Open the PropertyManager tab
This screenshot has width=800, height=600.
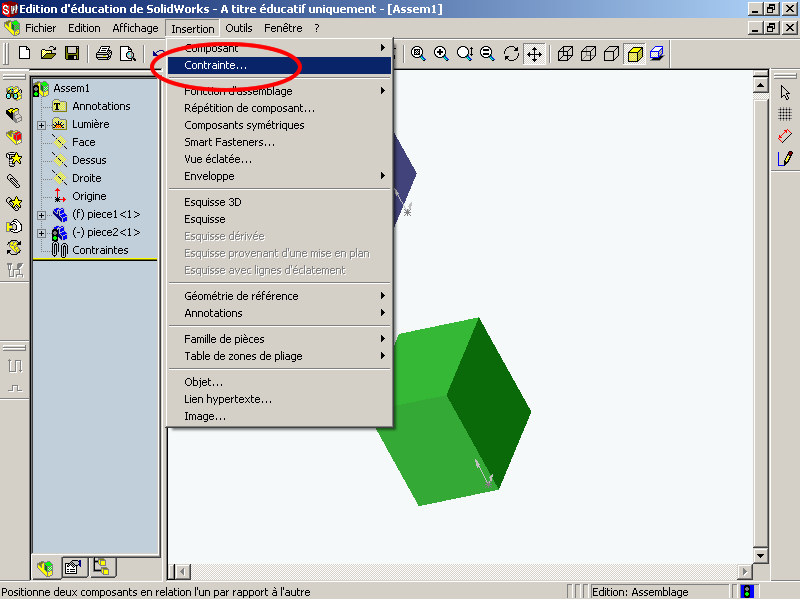coord(73,567)
